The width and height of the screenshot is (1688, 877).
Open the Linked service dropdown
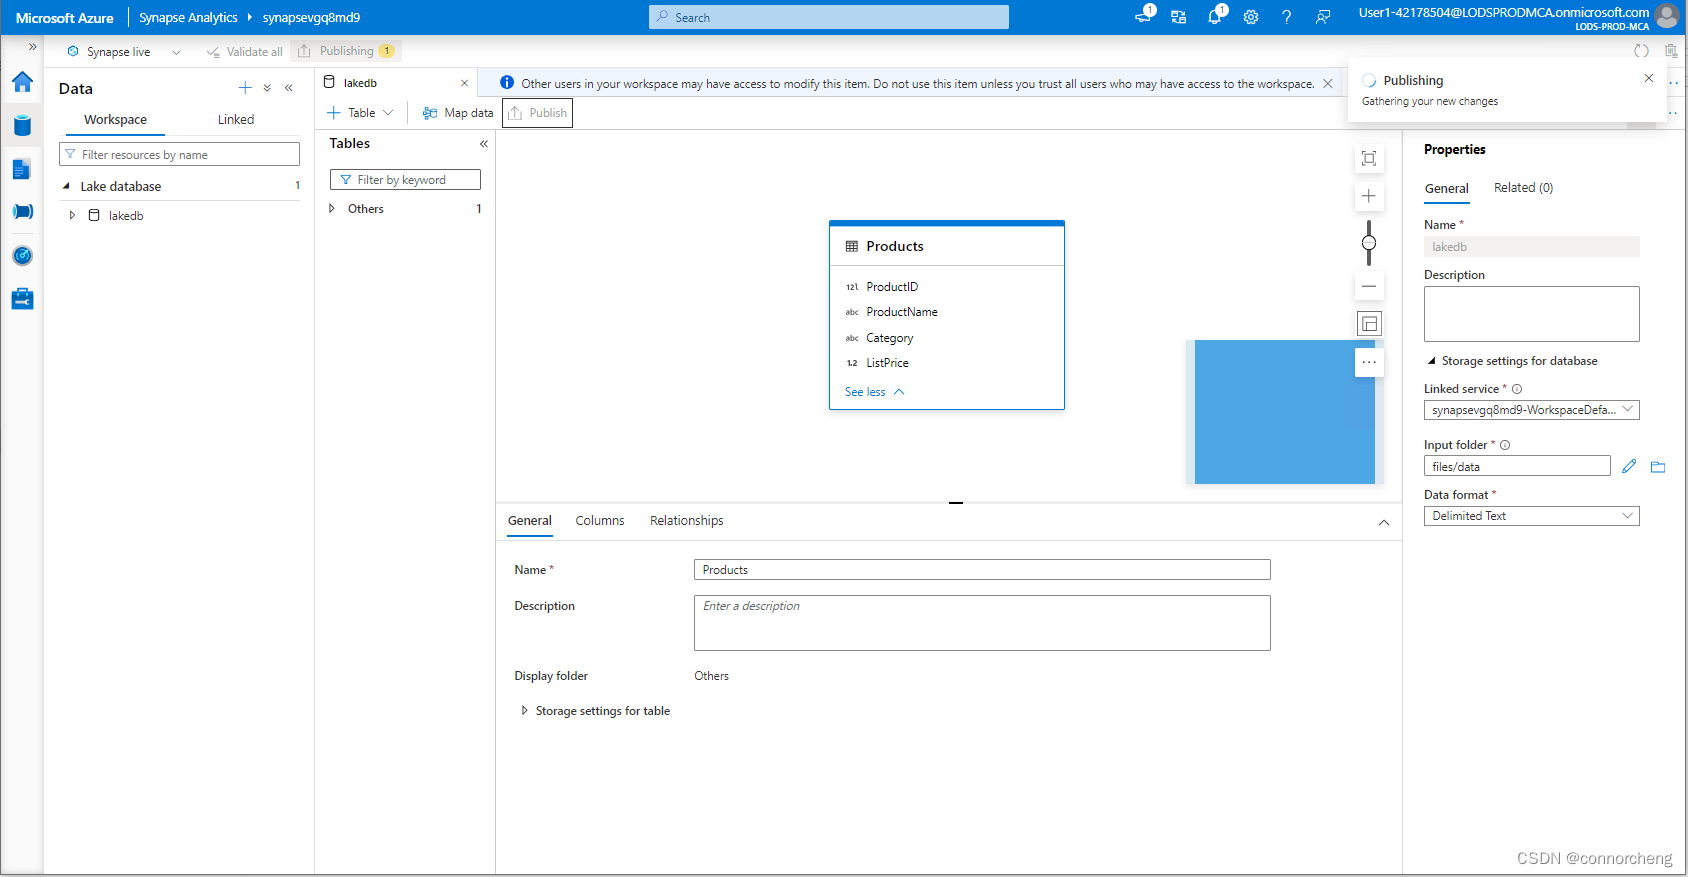click(x=1531, y=410)
